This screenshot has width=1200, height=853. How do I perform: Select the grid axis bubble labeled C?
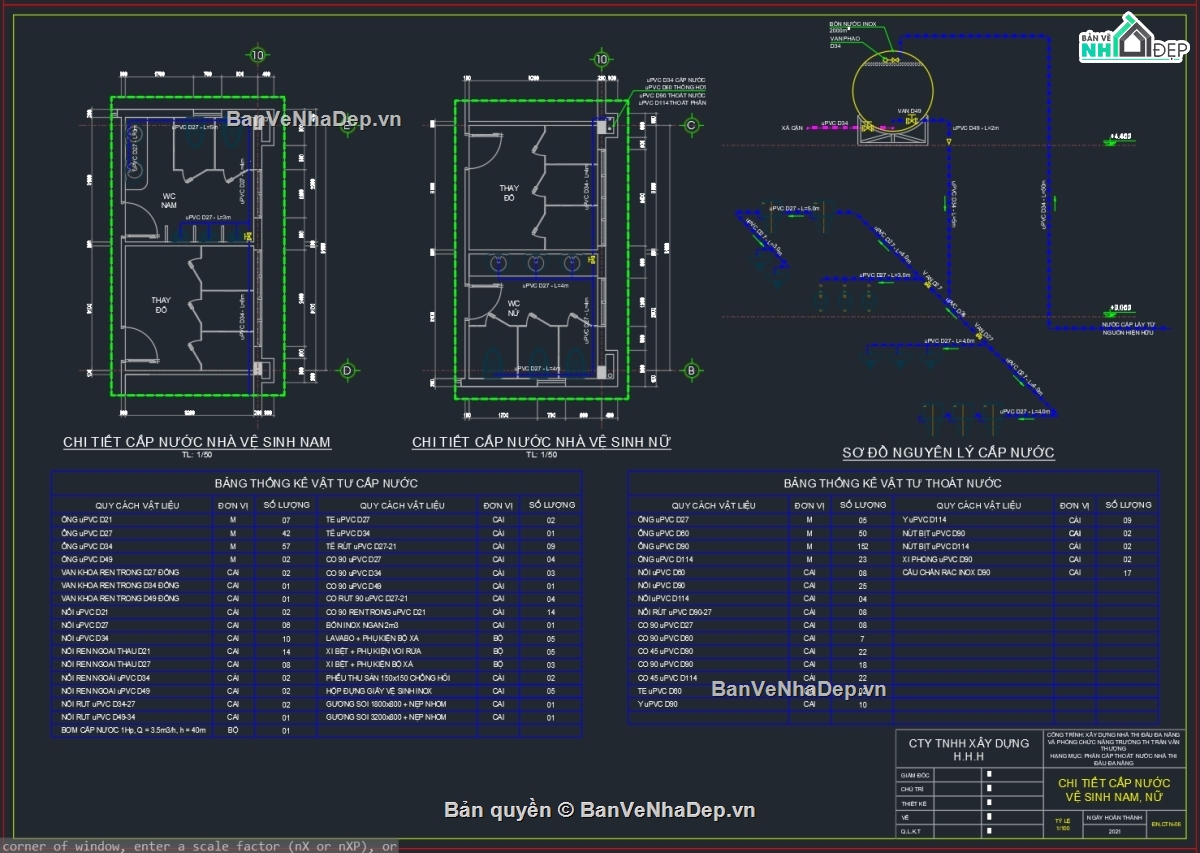[x=690, y=125]
